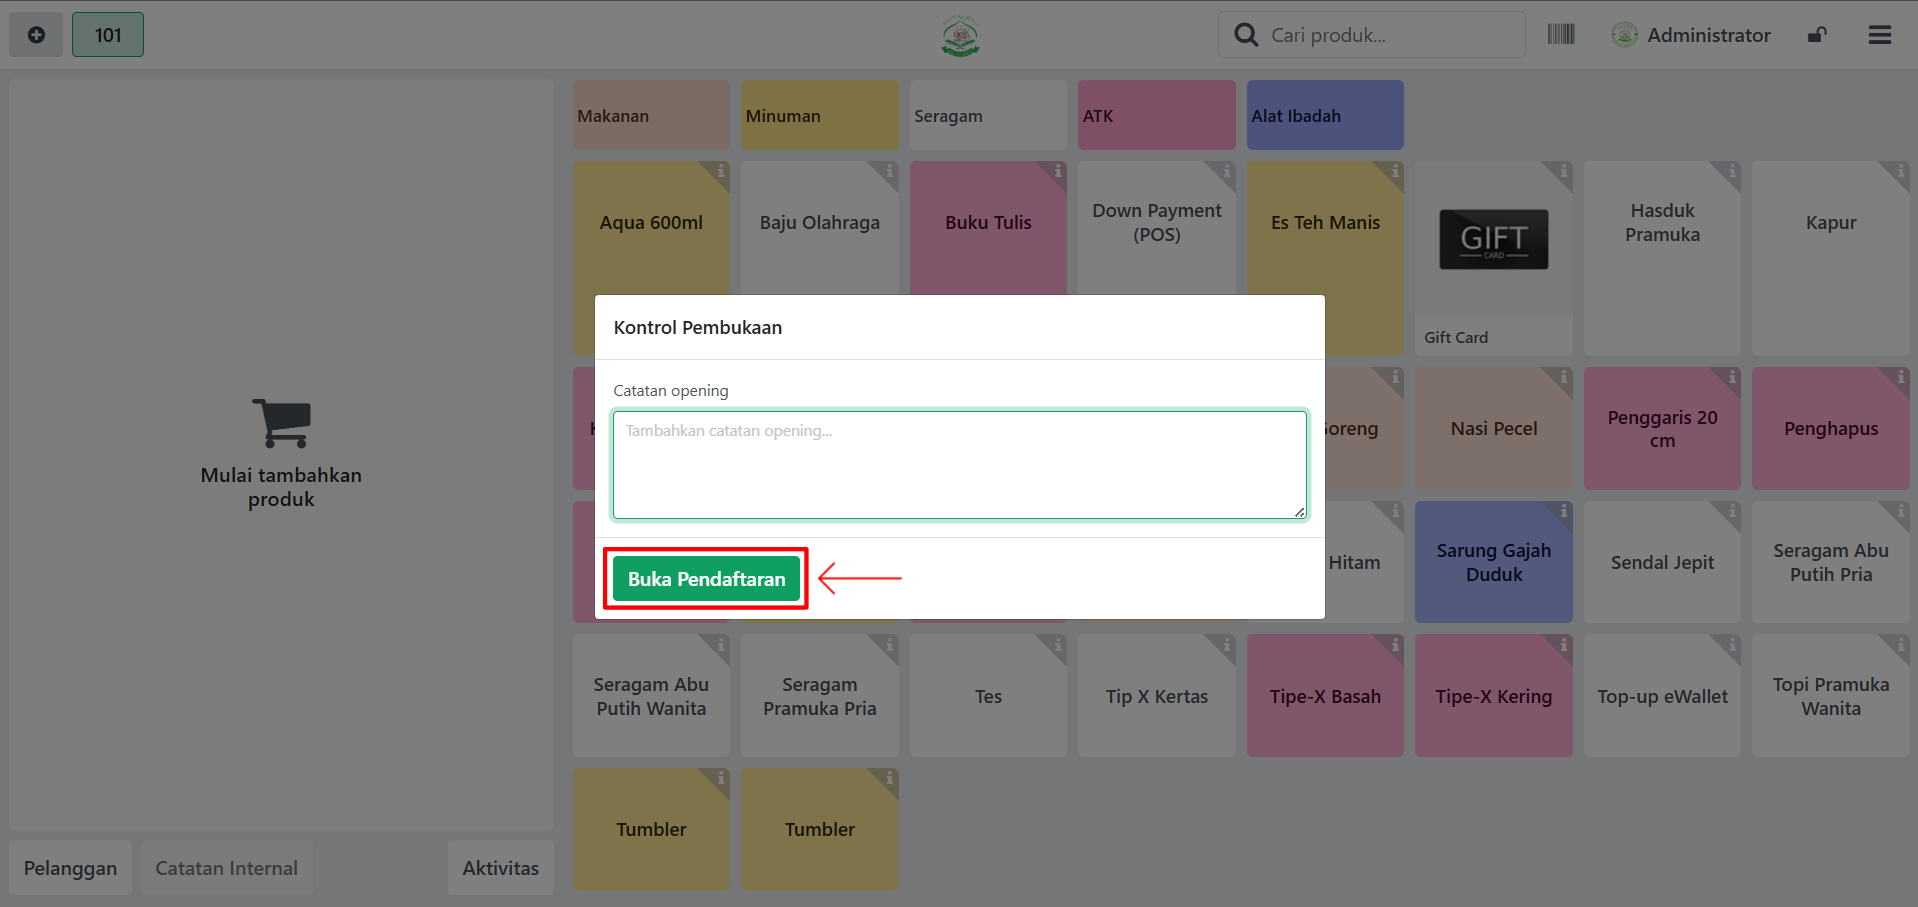Image resolution: width=1918 pixels, height=907 pixels.
Task: Select the Gift Card product thumbnail
Action: 1493,240
